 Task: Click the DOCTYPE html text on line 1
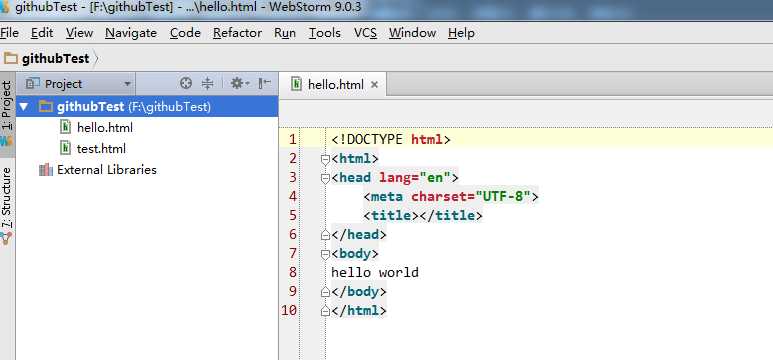click(x=391, y=140)
